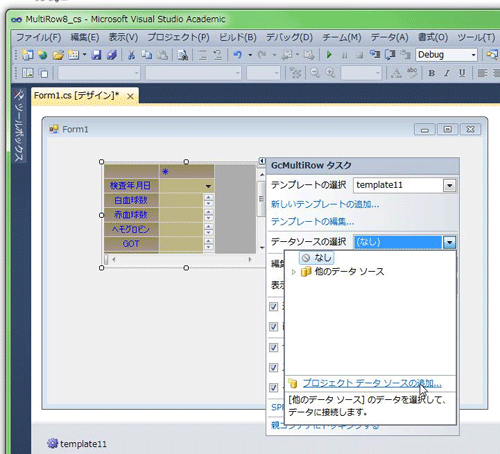Click the Break All pause icon
This screenshot has width=500, height=454.
(x=344, y=55)
